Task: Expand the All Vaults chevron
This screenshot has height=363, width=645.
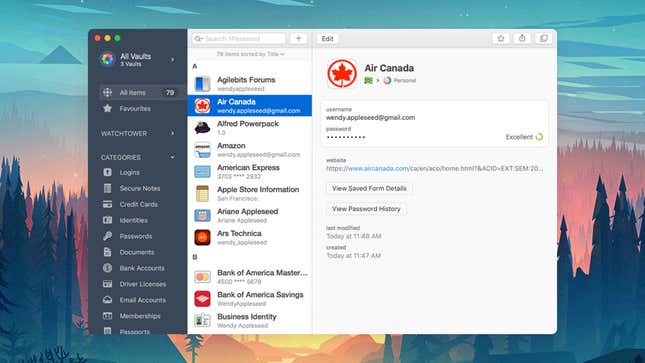Action: pyautogui.click(x=172, y=60)
